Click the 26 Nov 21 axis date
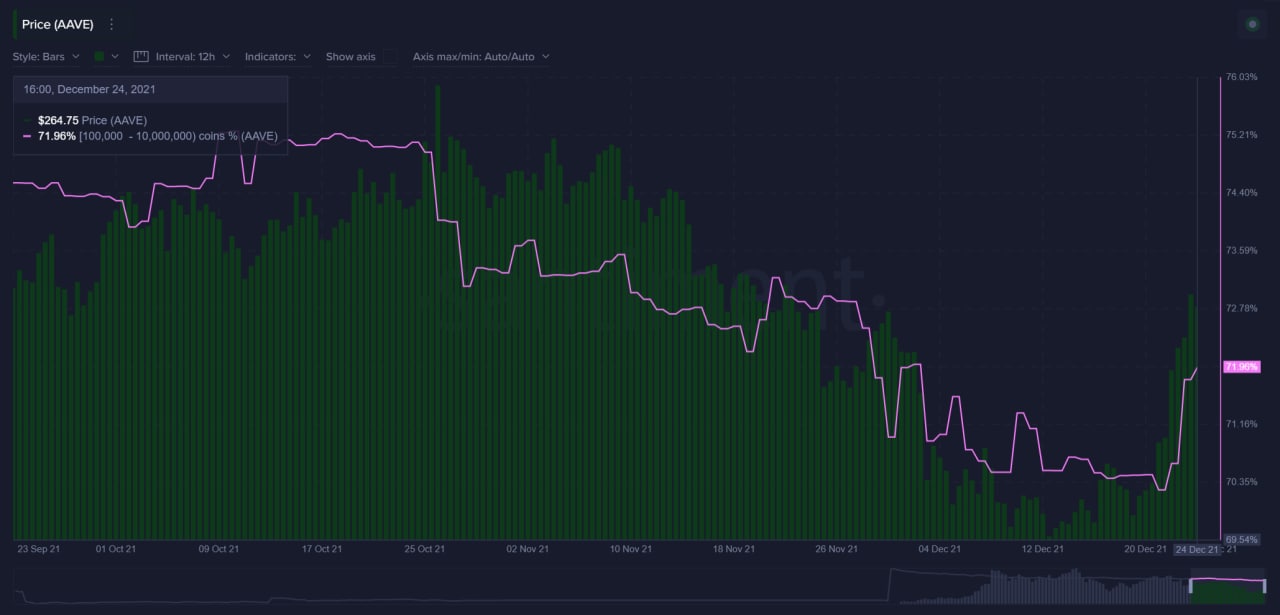This screenshot has height=615, width=1280. (837, 549)
